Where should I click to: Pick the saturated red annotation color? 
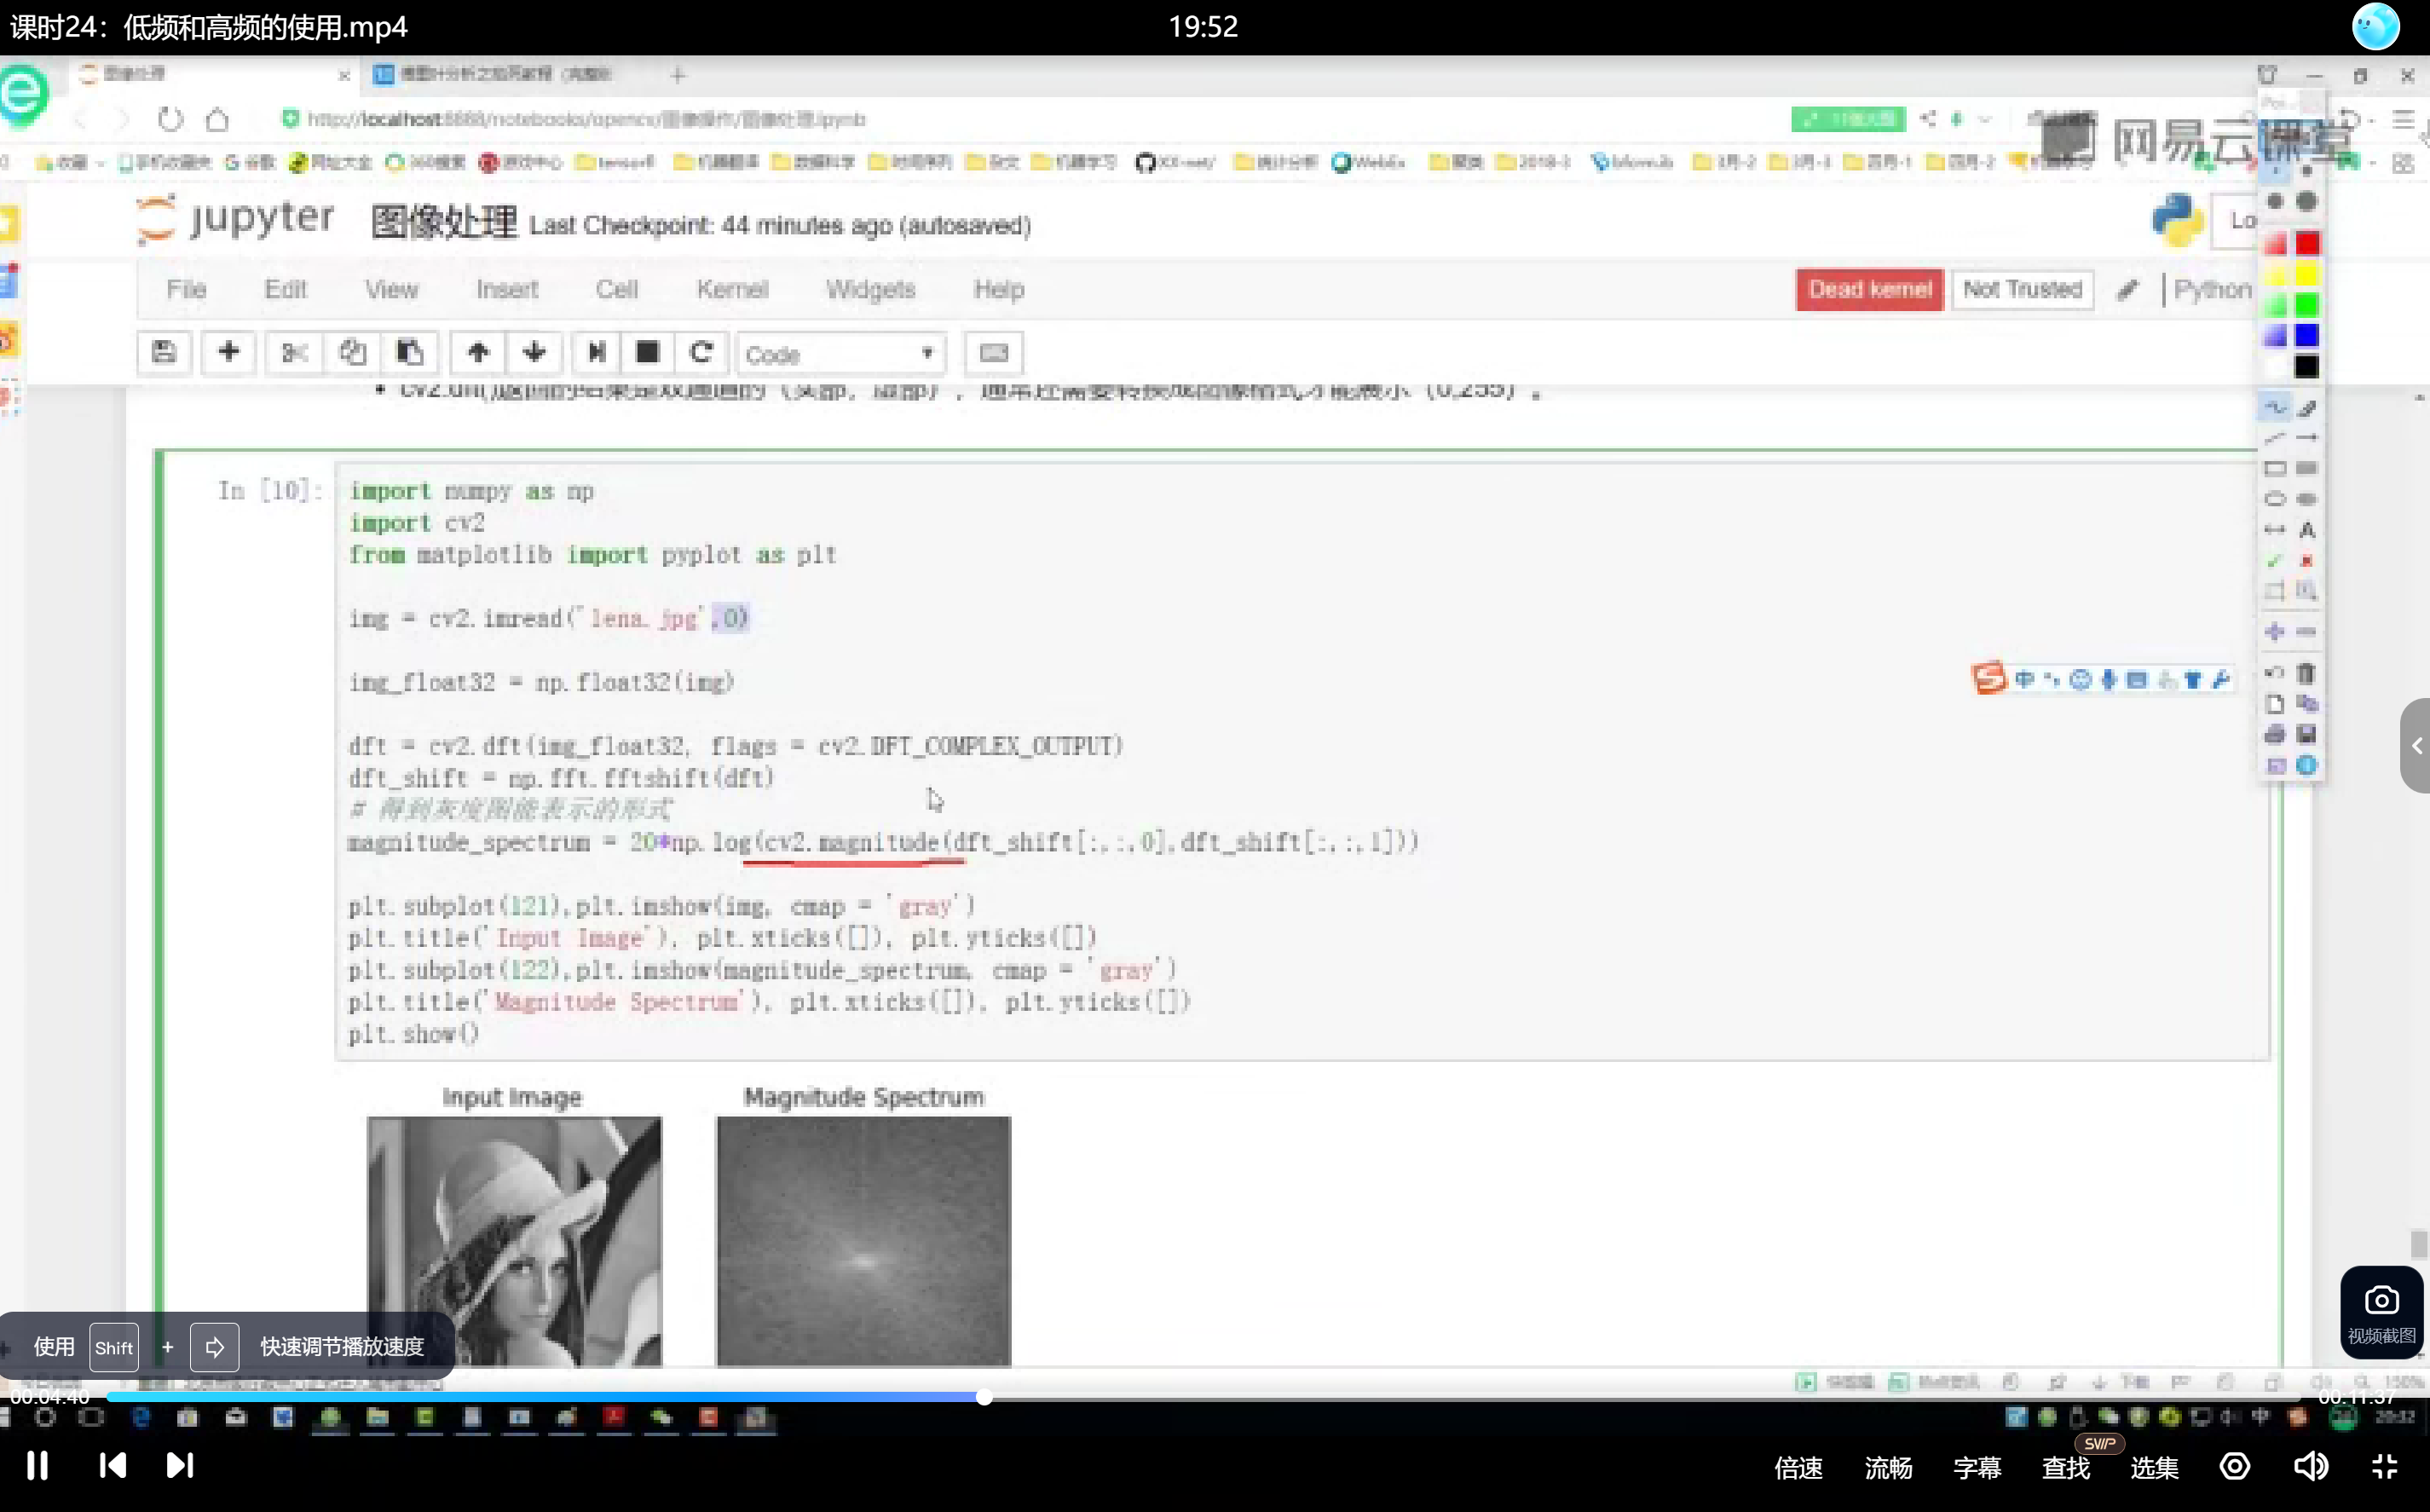point(2307,243)
